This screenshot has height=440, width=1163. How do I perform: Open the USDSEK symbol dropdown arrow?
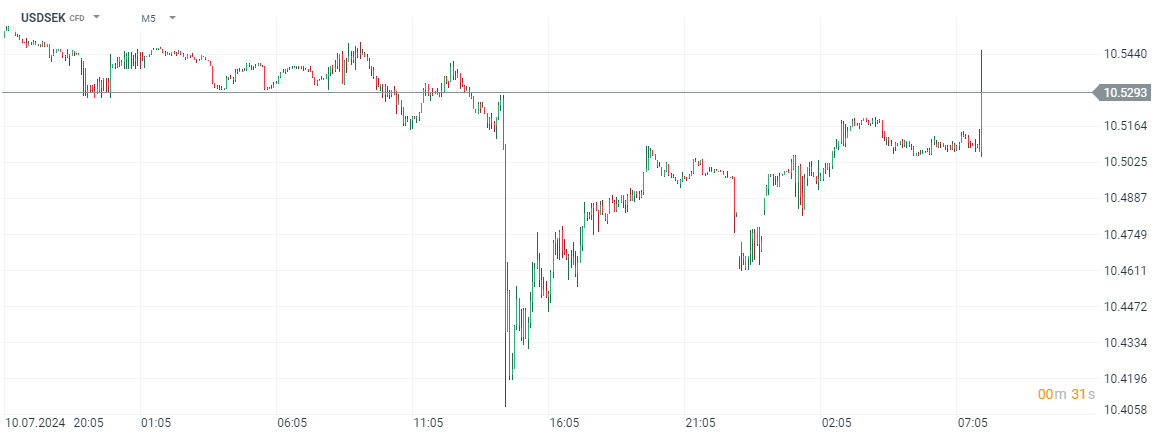pos(97,17)
